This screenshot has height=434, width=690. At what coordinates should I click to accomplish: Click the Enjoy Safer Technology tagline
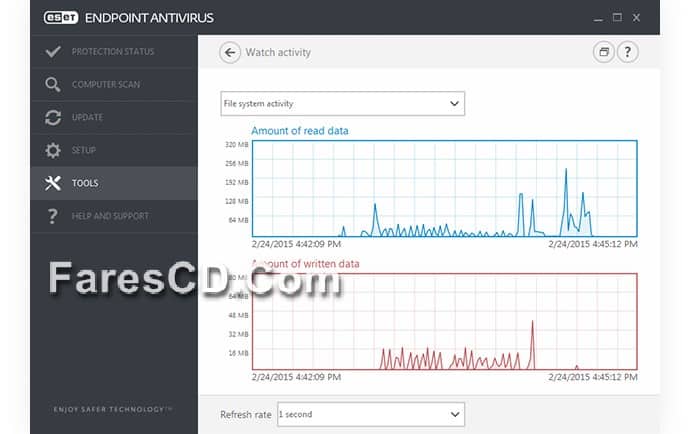(x=113, y=409)
